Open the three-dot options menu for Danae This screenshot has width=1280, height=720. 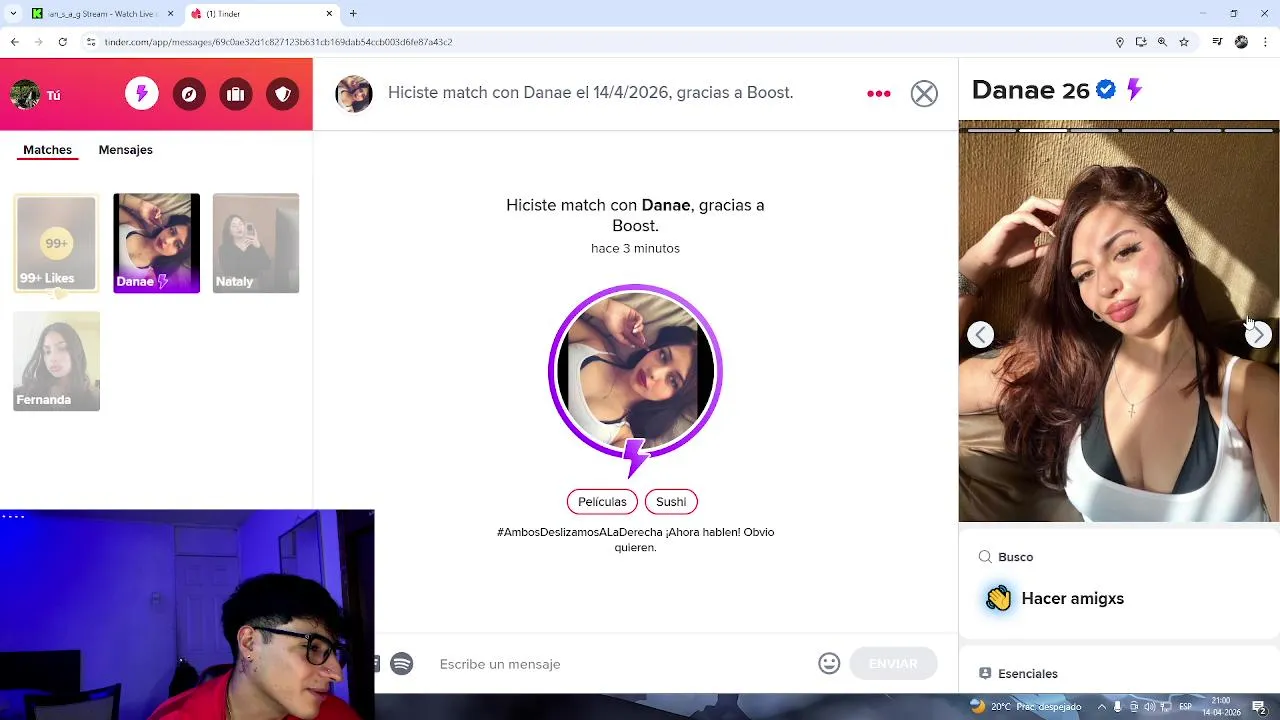pyautogui.click(x=878, y=93)
